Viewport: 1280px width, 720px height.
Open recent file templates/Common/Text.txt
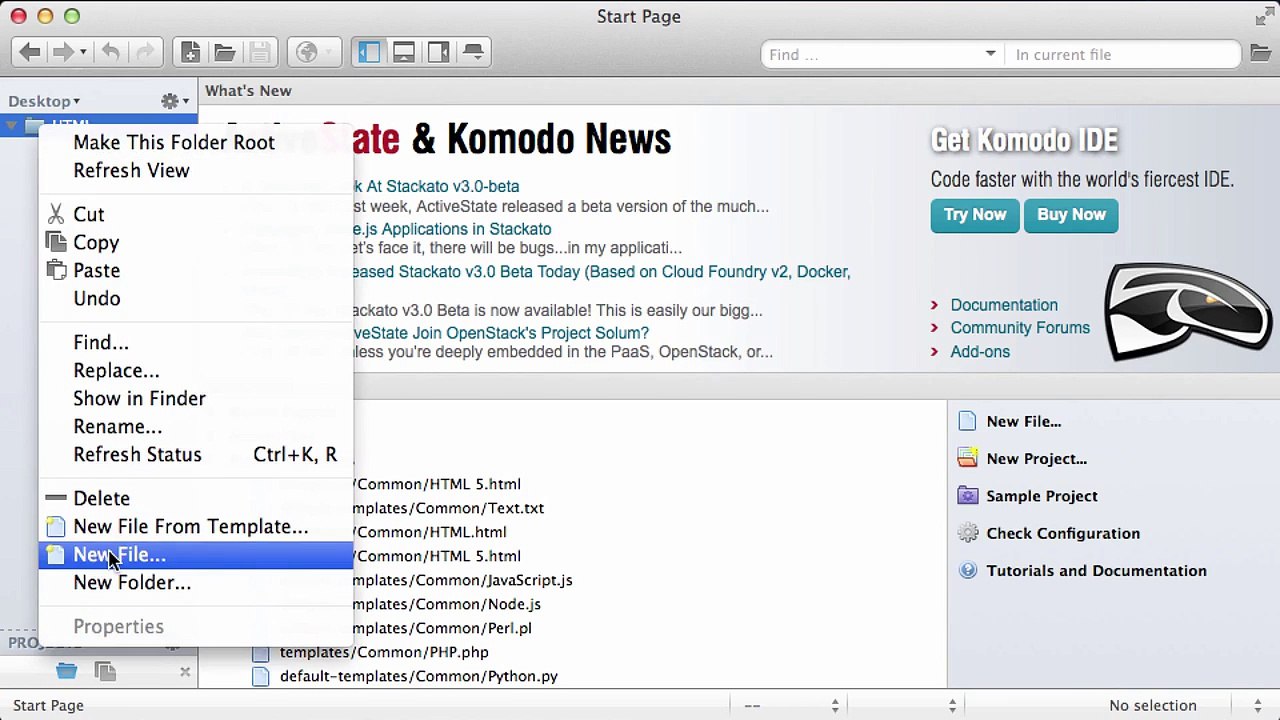point(449,508)
